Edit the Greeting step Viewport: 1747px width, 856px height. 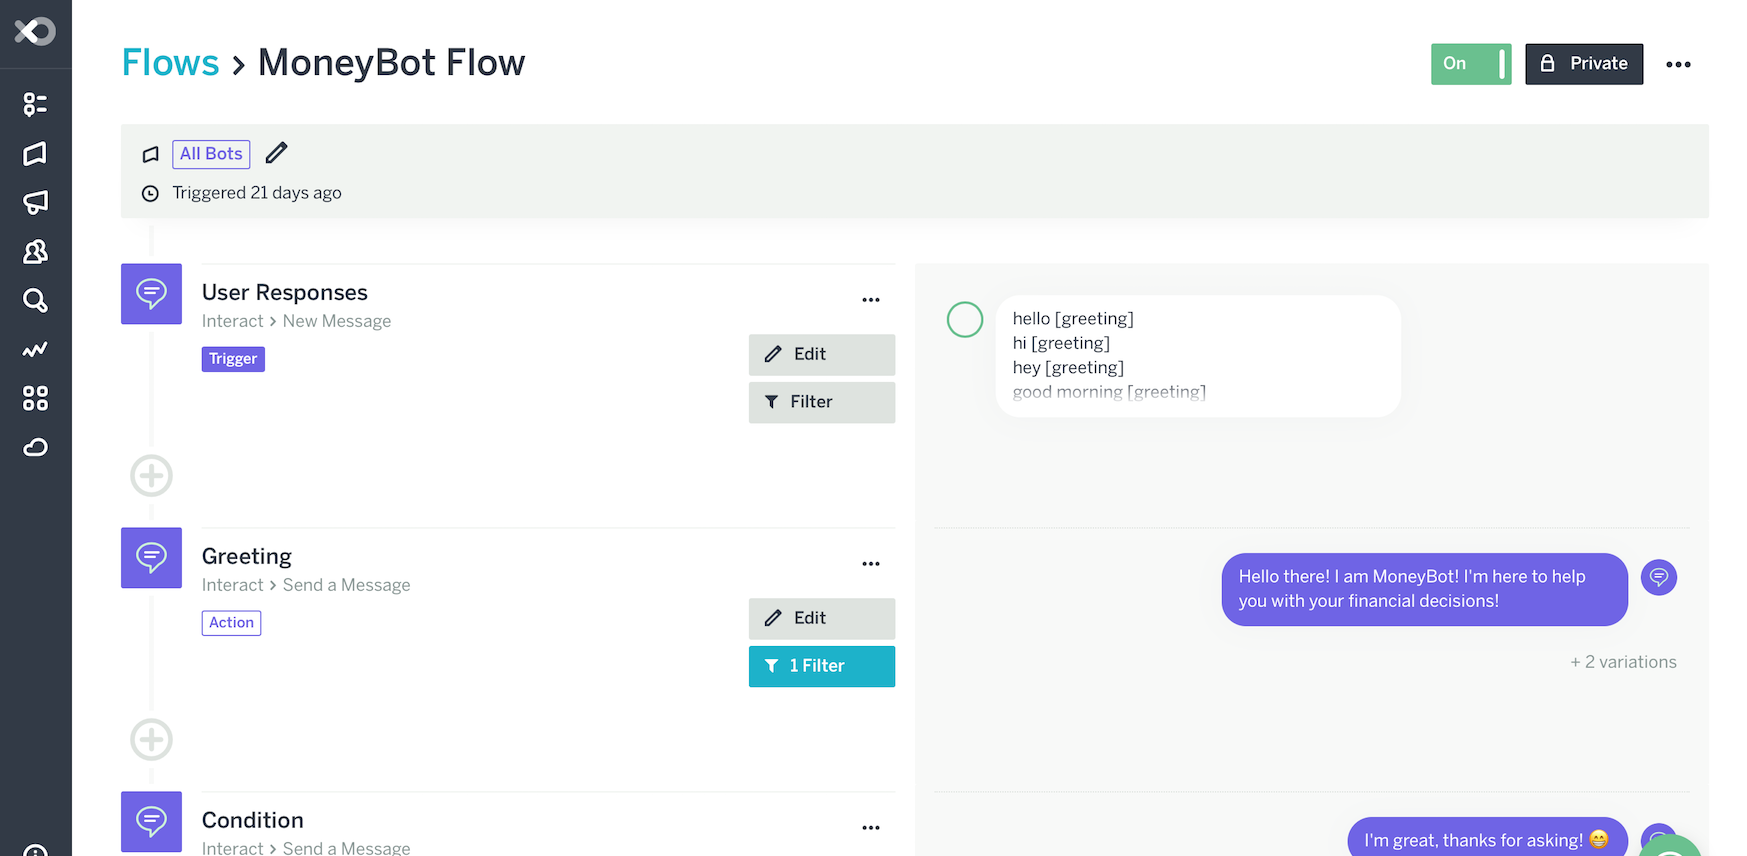822,619
